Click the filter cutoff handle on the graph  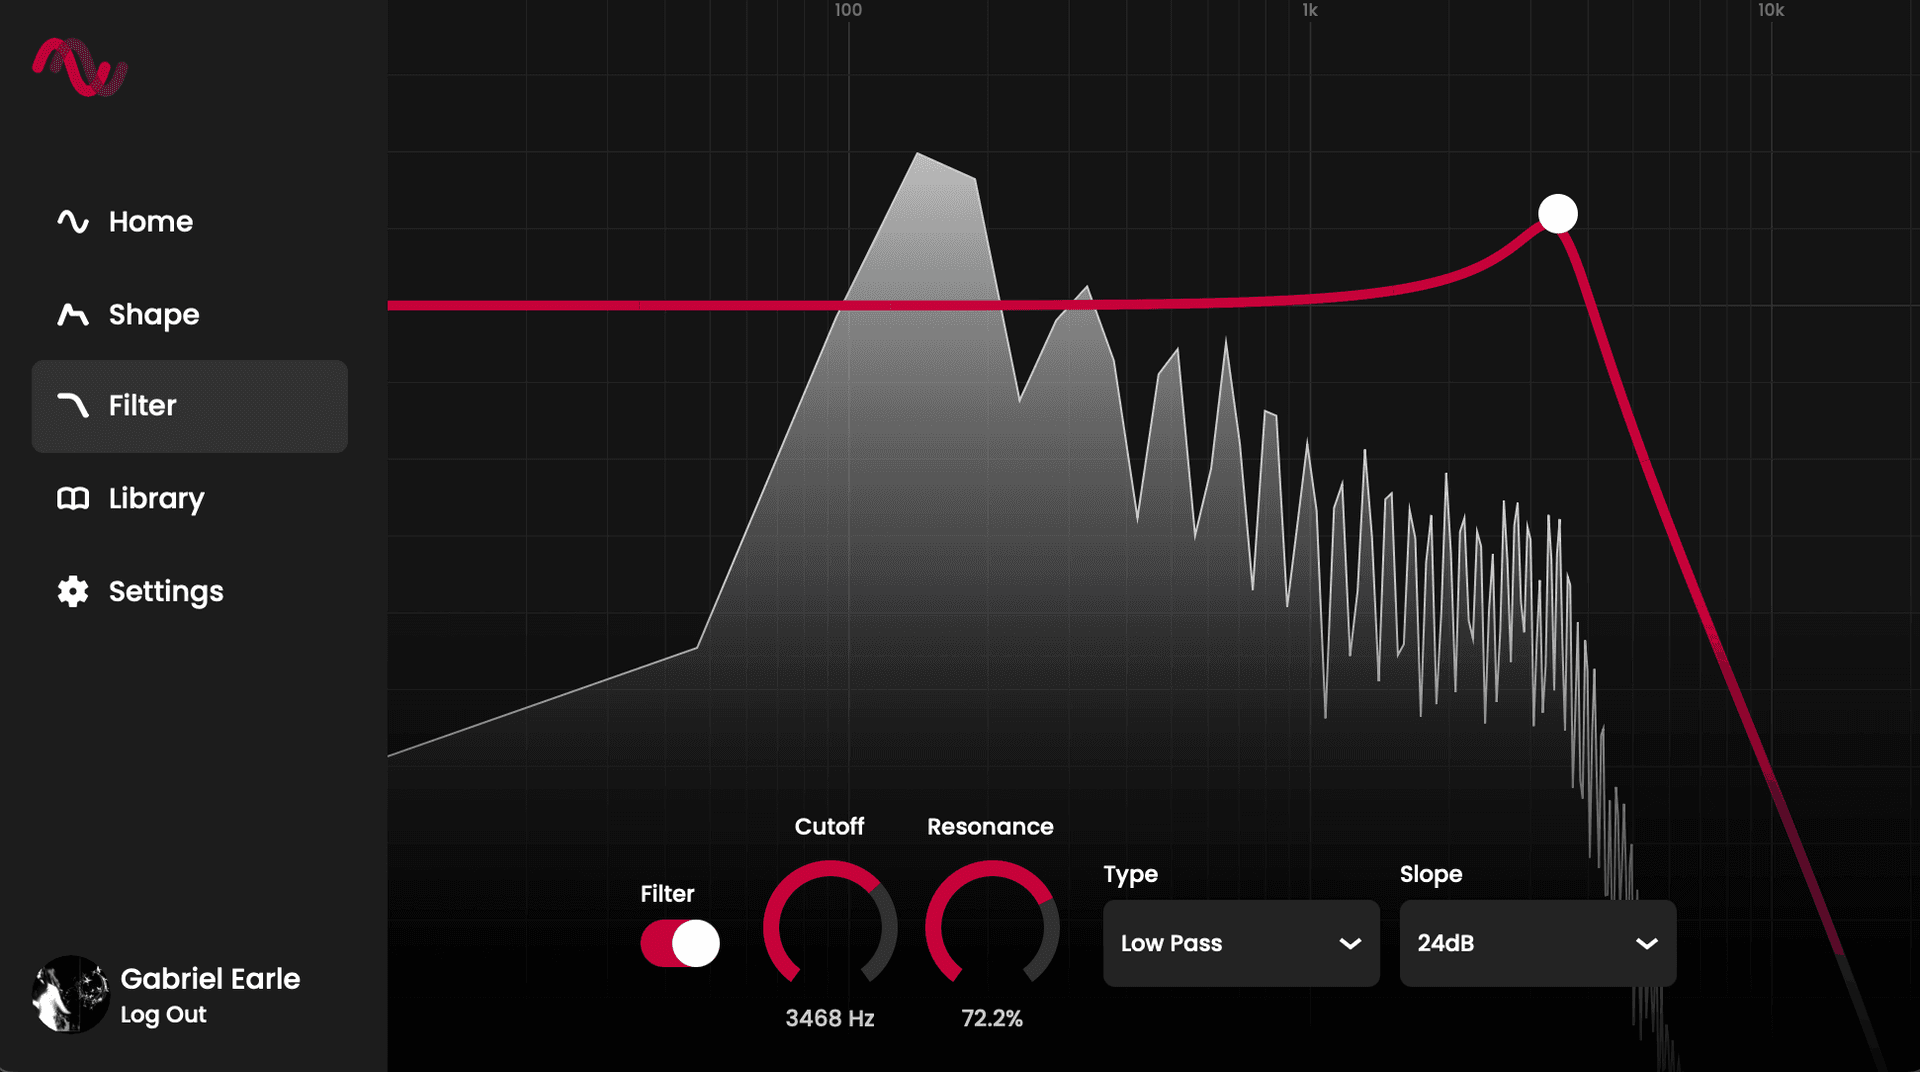click(x=1557, y=212)
